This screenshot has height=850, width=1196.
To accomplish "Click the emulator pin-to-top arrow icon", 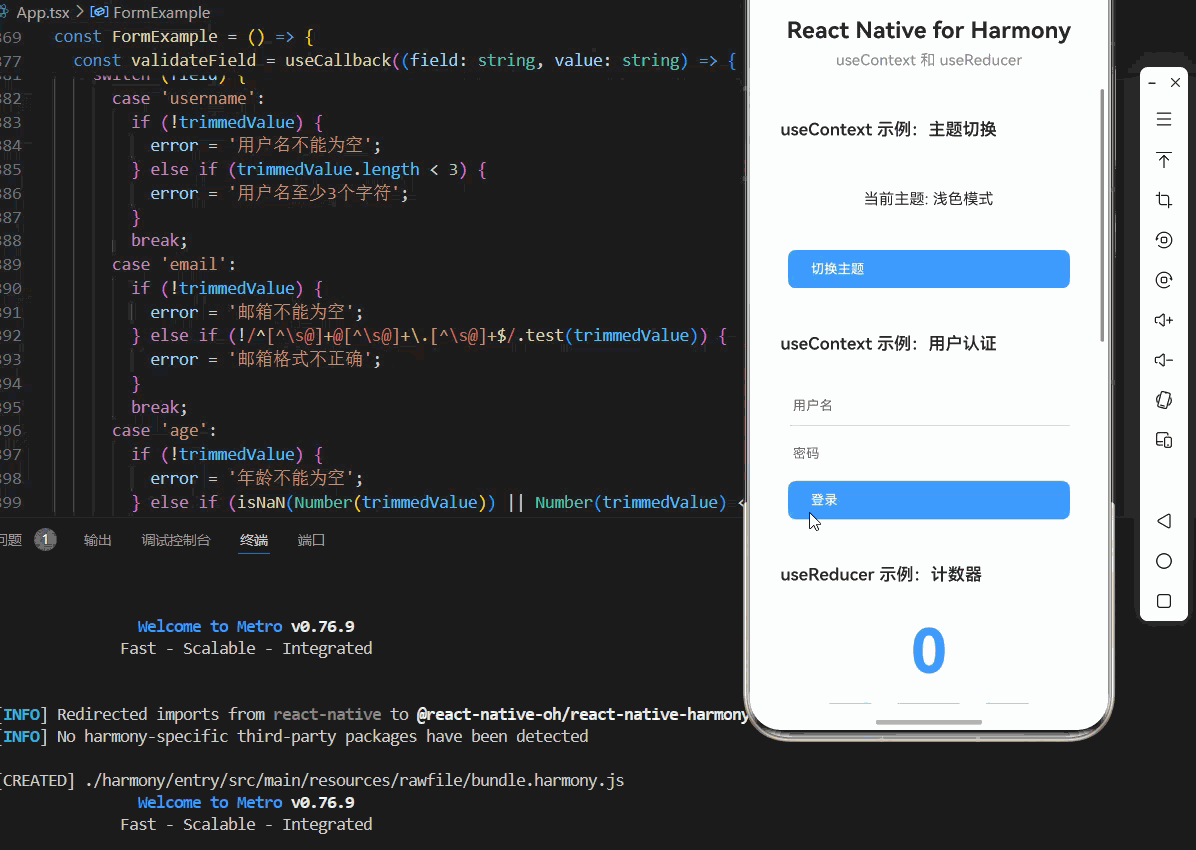I will tap(1164, 159).
